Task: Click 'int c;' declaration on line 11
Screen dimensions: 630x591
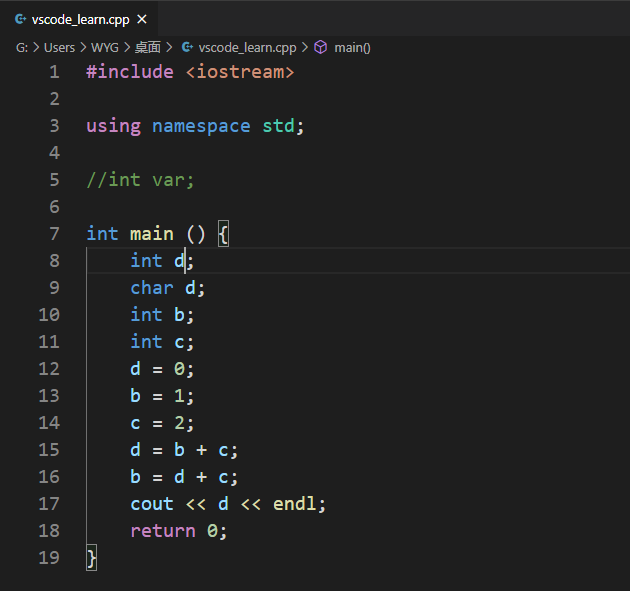Action: coord(162,342)
